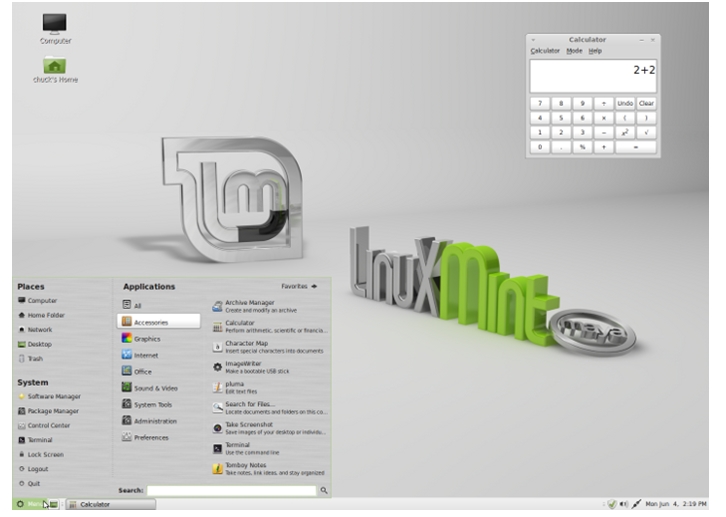
Task: Click the square root key in Calculator
Action: (x=646, y=132)
